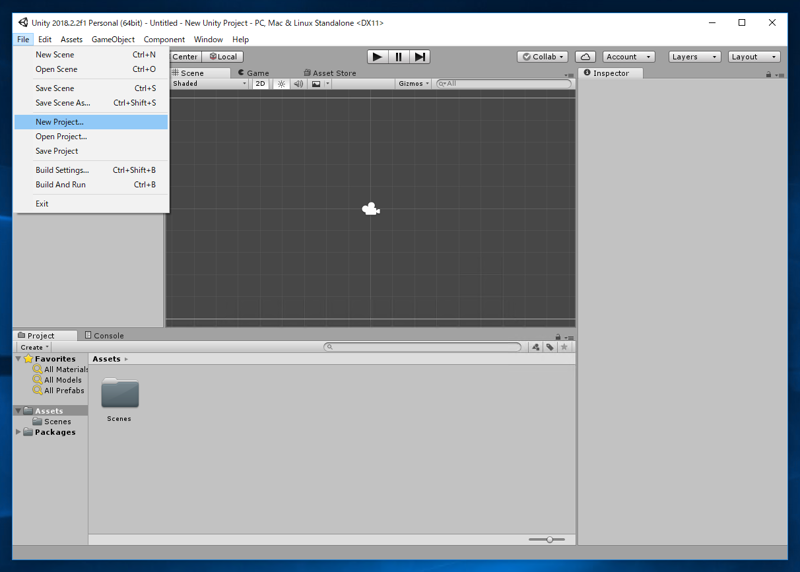Screen dimensions: 800x572
Task: Toggle the Project panel lock icon
Action: pos(558,337)
